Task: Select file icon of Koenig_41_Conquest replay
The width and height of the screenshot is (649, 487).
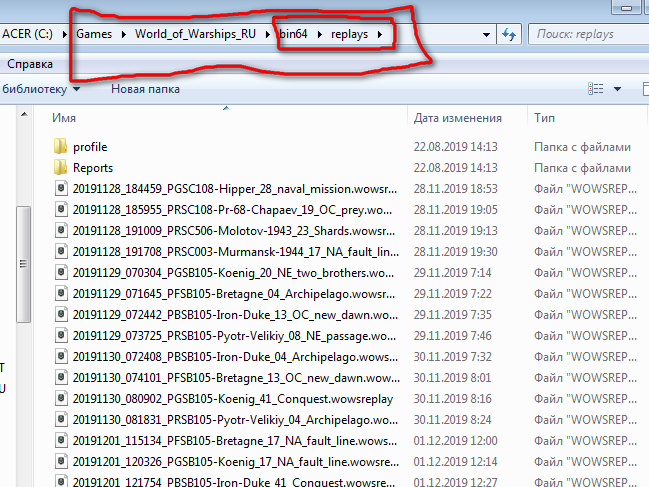Action: [61, 398]
